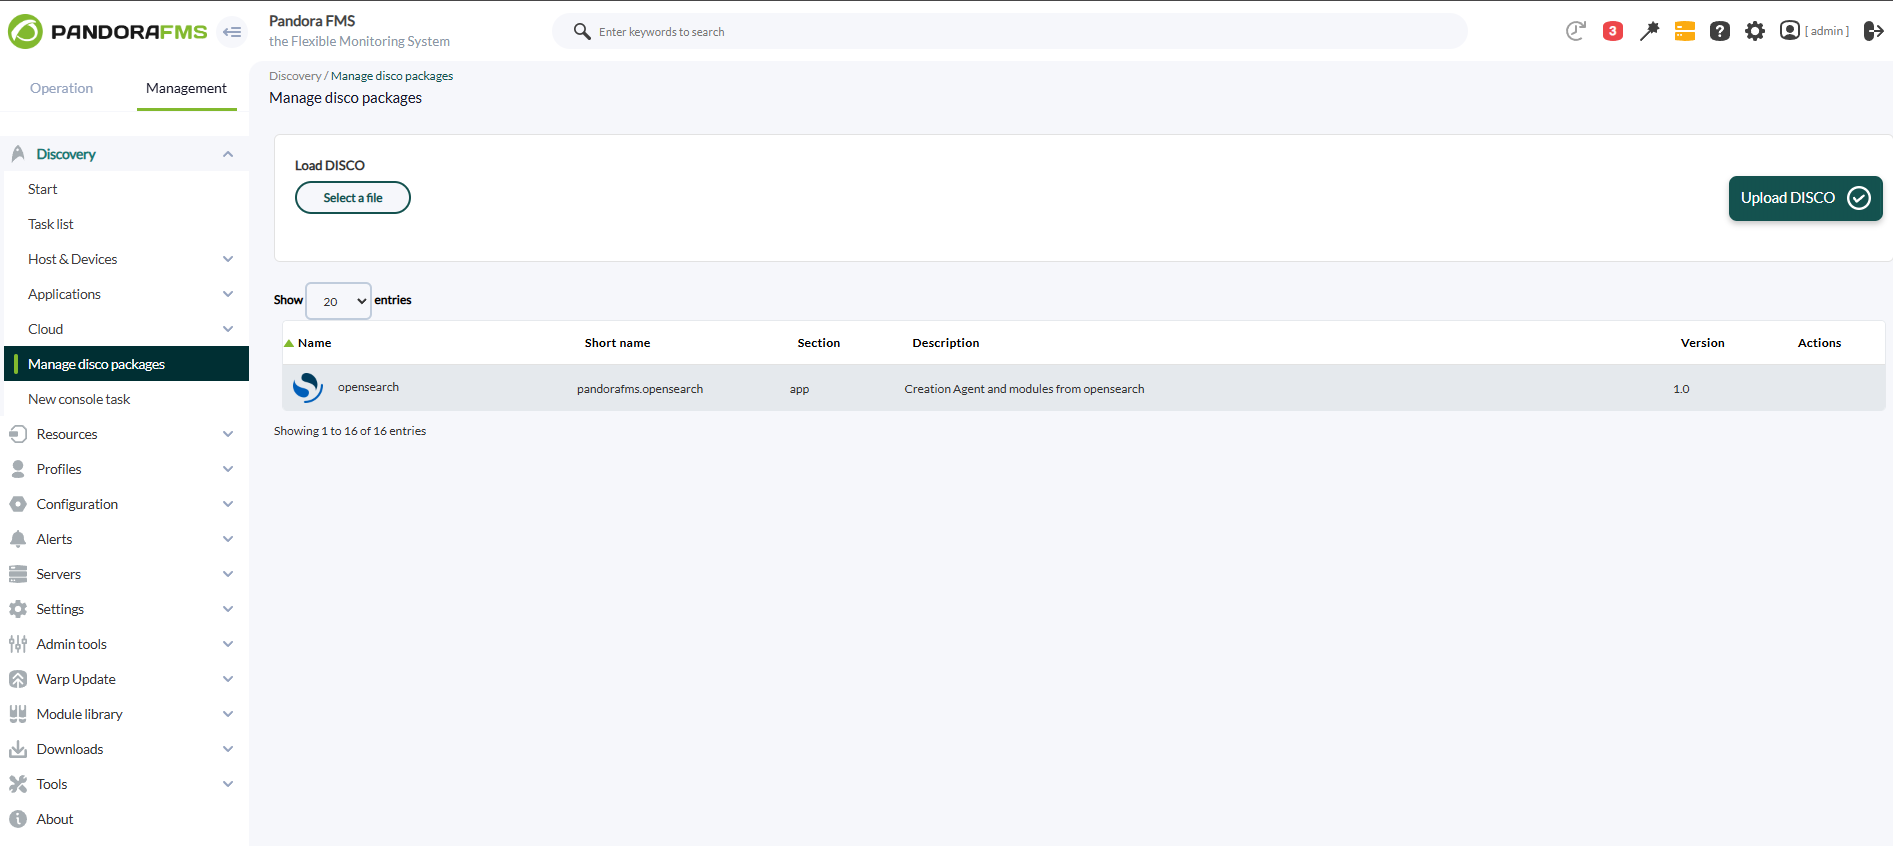The image size is (1893, 846).
Task: Expand the Warp Update chevron
Action: [x=228, y=679]
